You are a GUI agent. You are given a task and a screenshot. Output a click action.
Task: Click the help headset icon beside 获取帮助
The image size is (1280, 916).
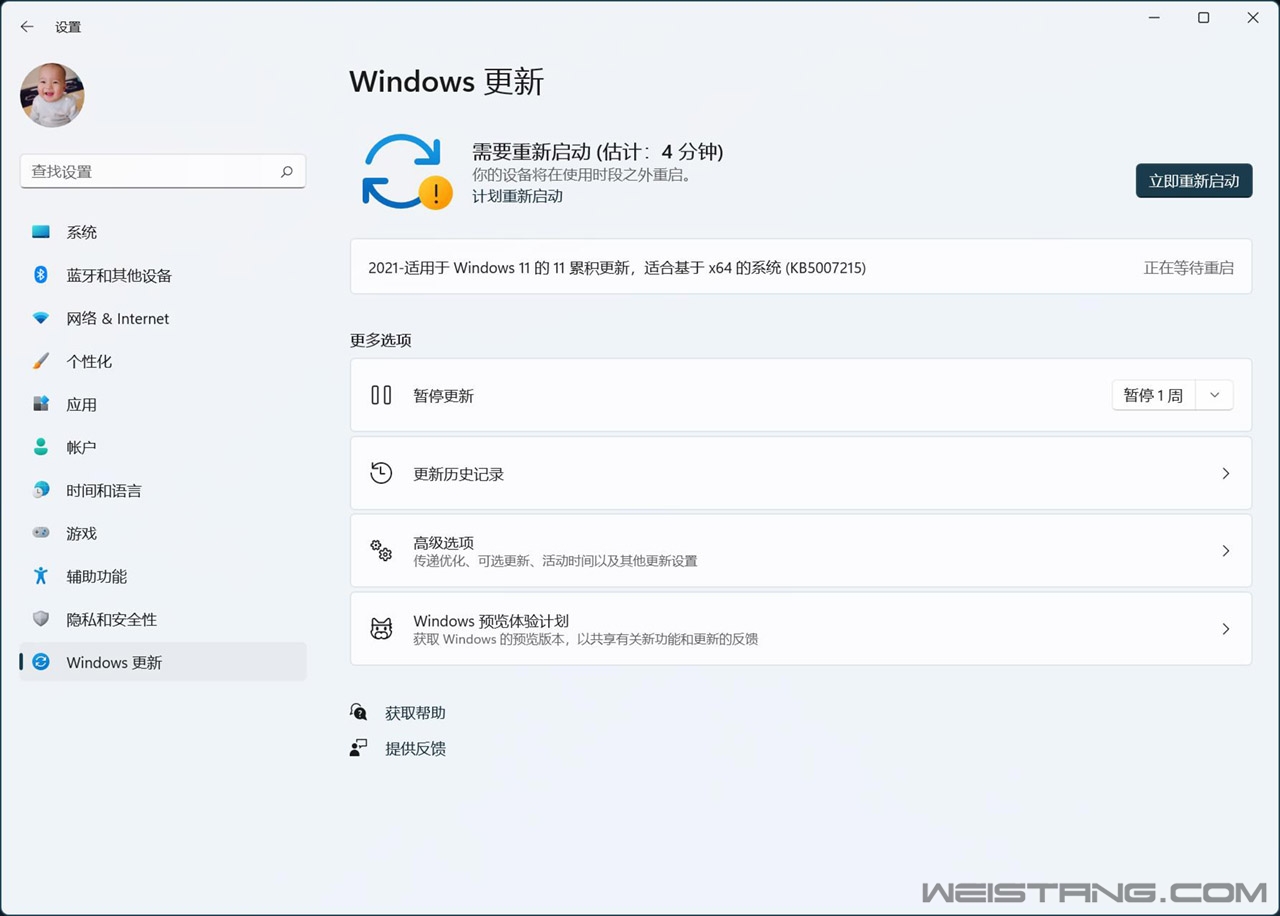pos(359,712)
